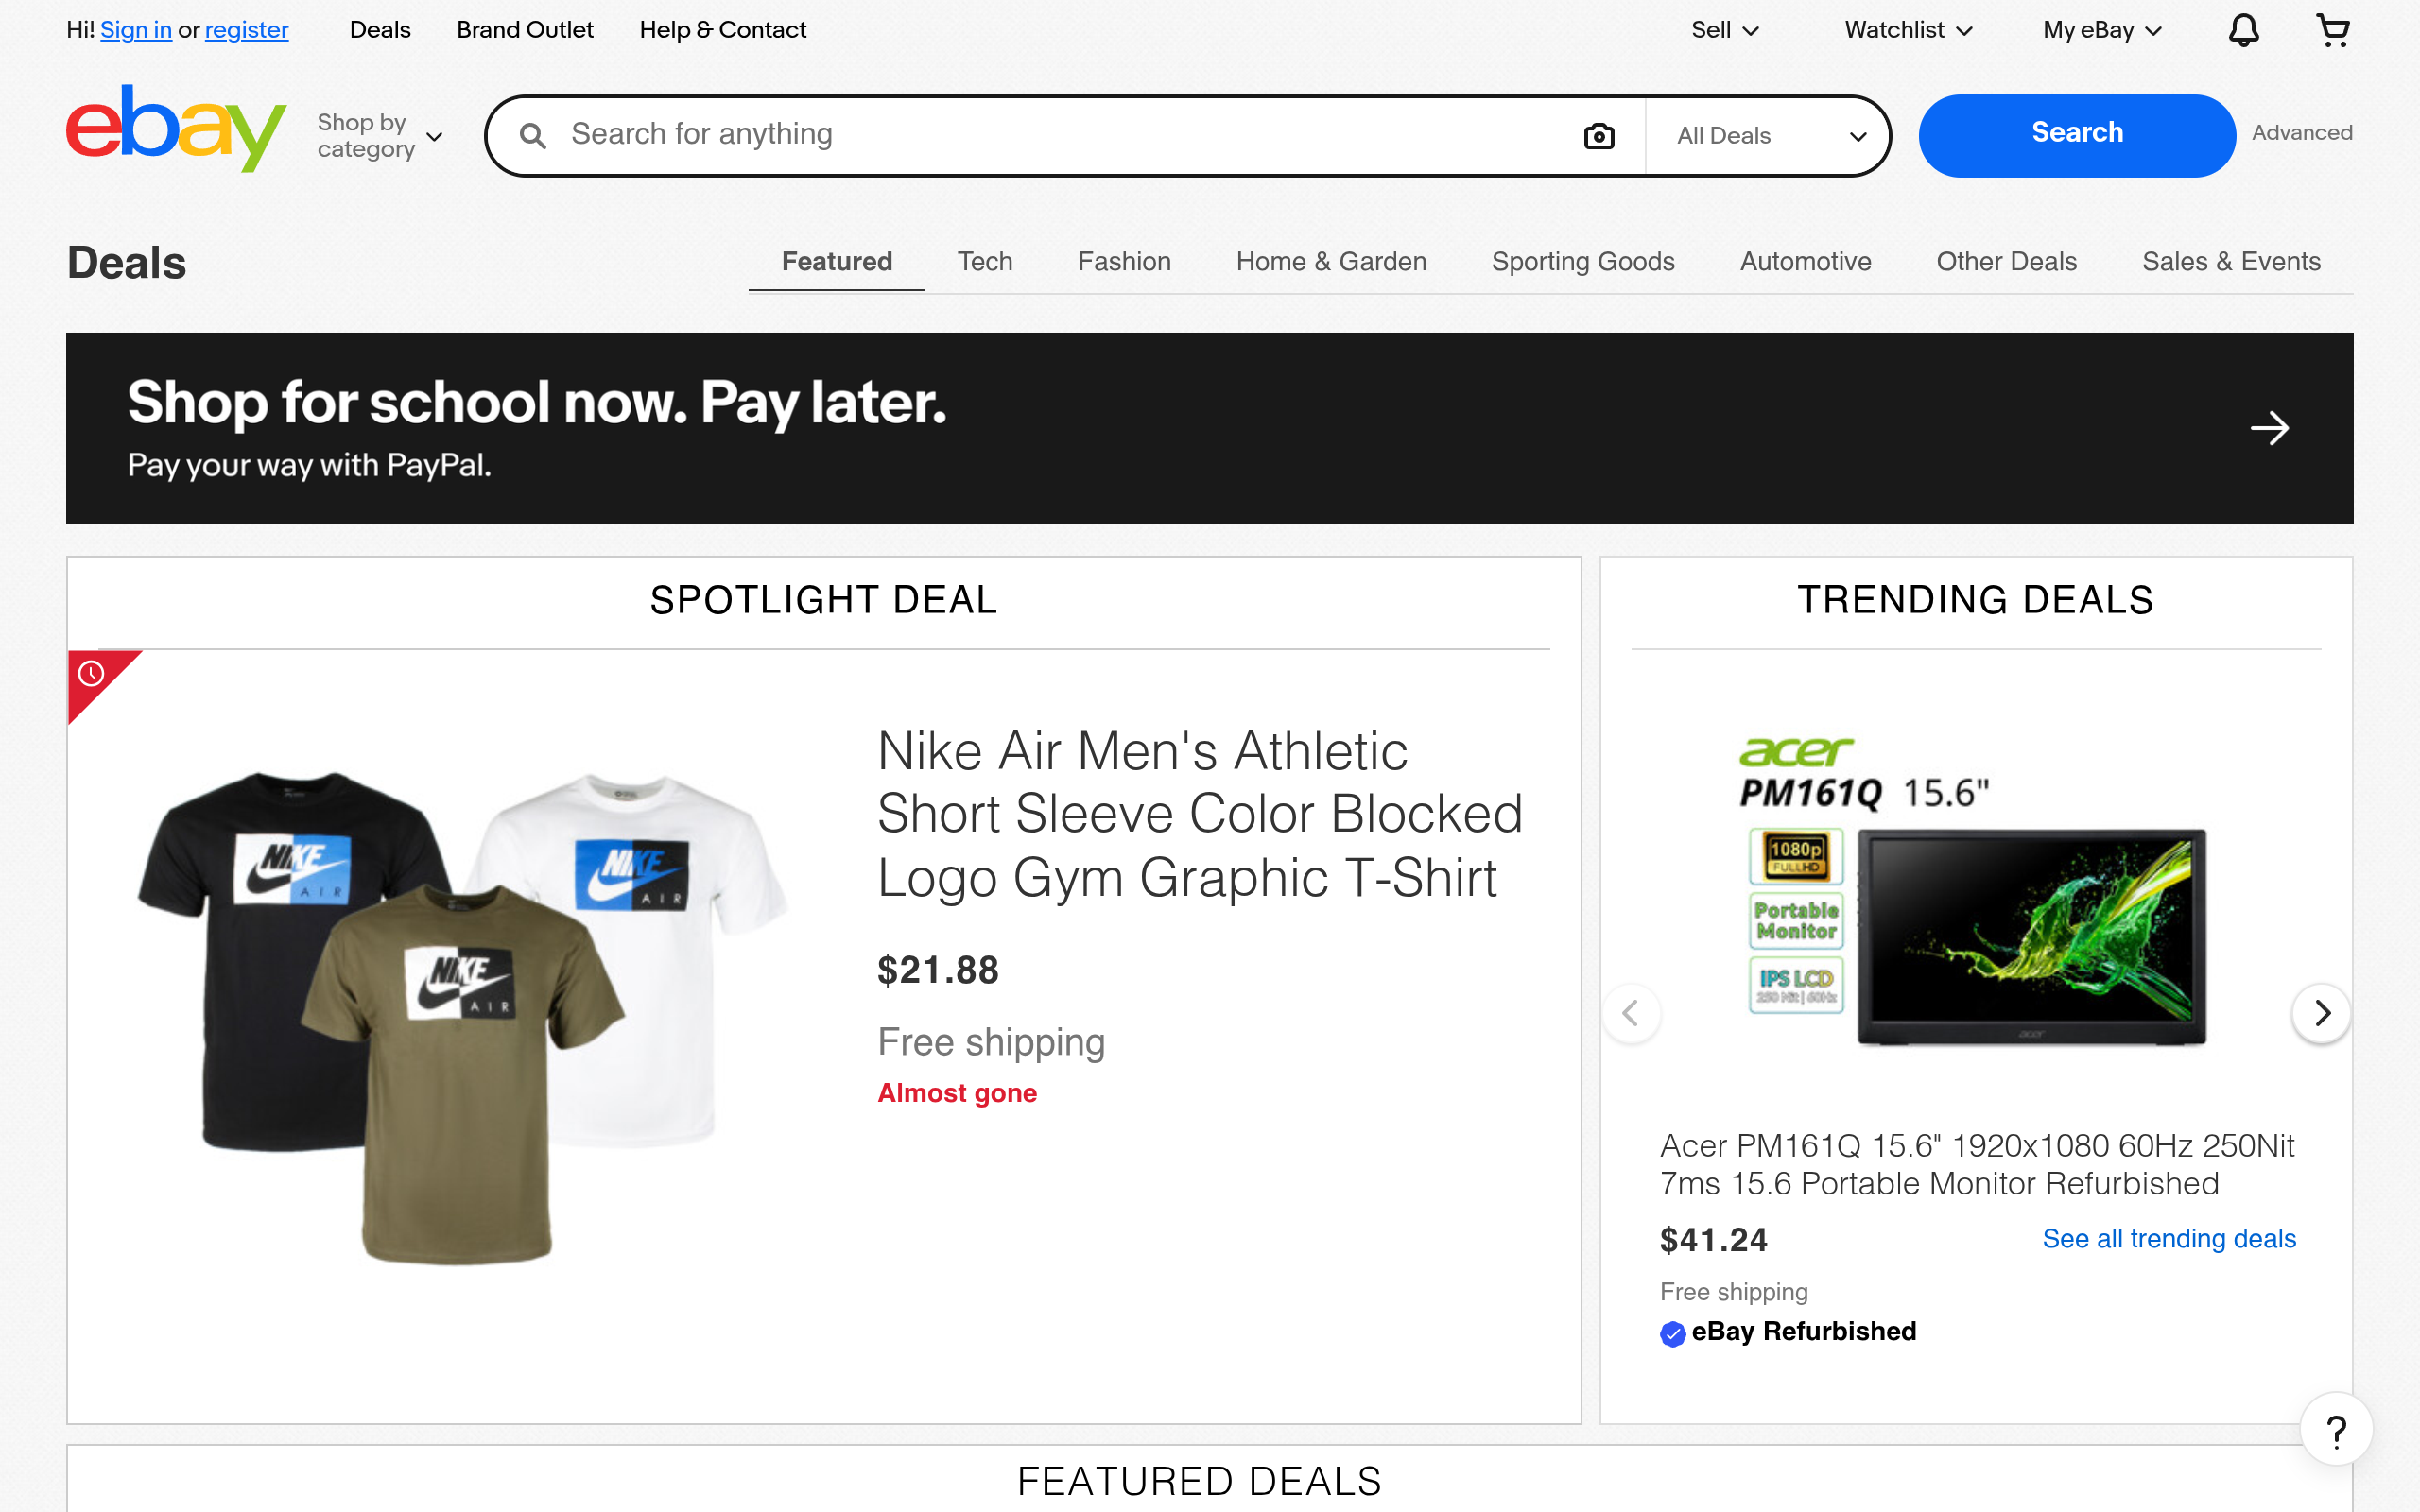
Task: Open Nike Air Men's Athletic T-Shirt title
Action: (x=1200, y=814)
